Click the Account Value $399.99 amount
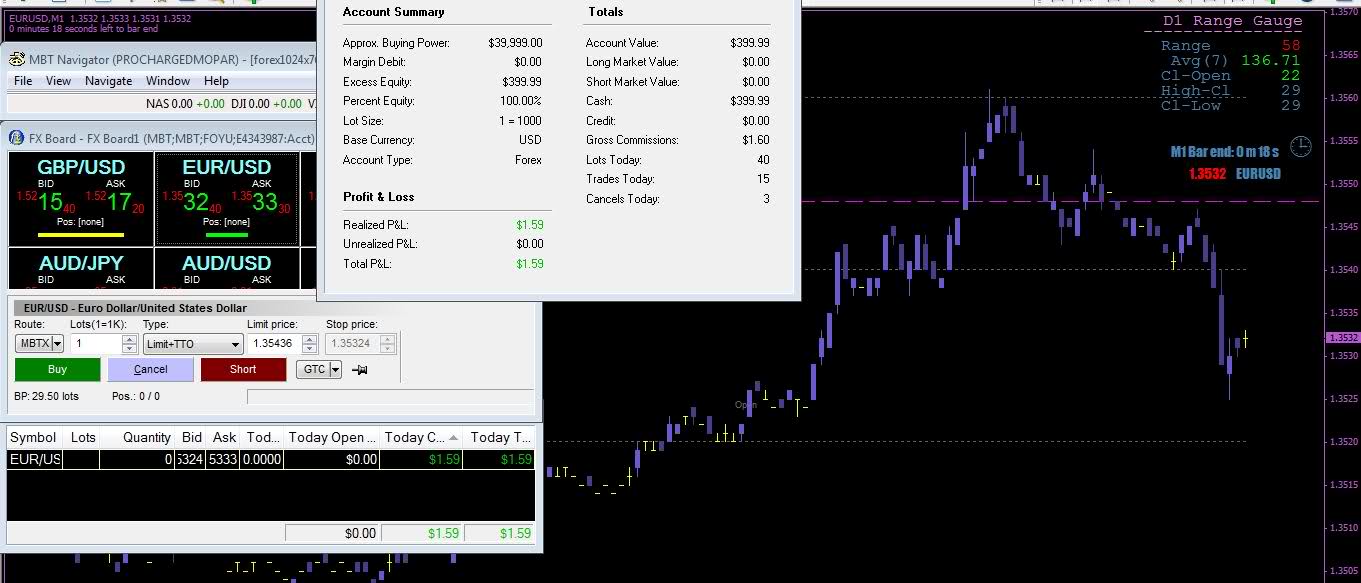This screenshot has height=583, width=1361. (750, 43)
